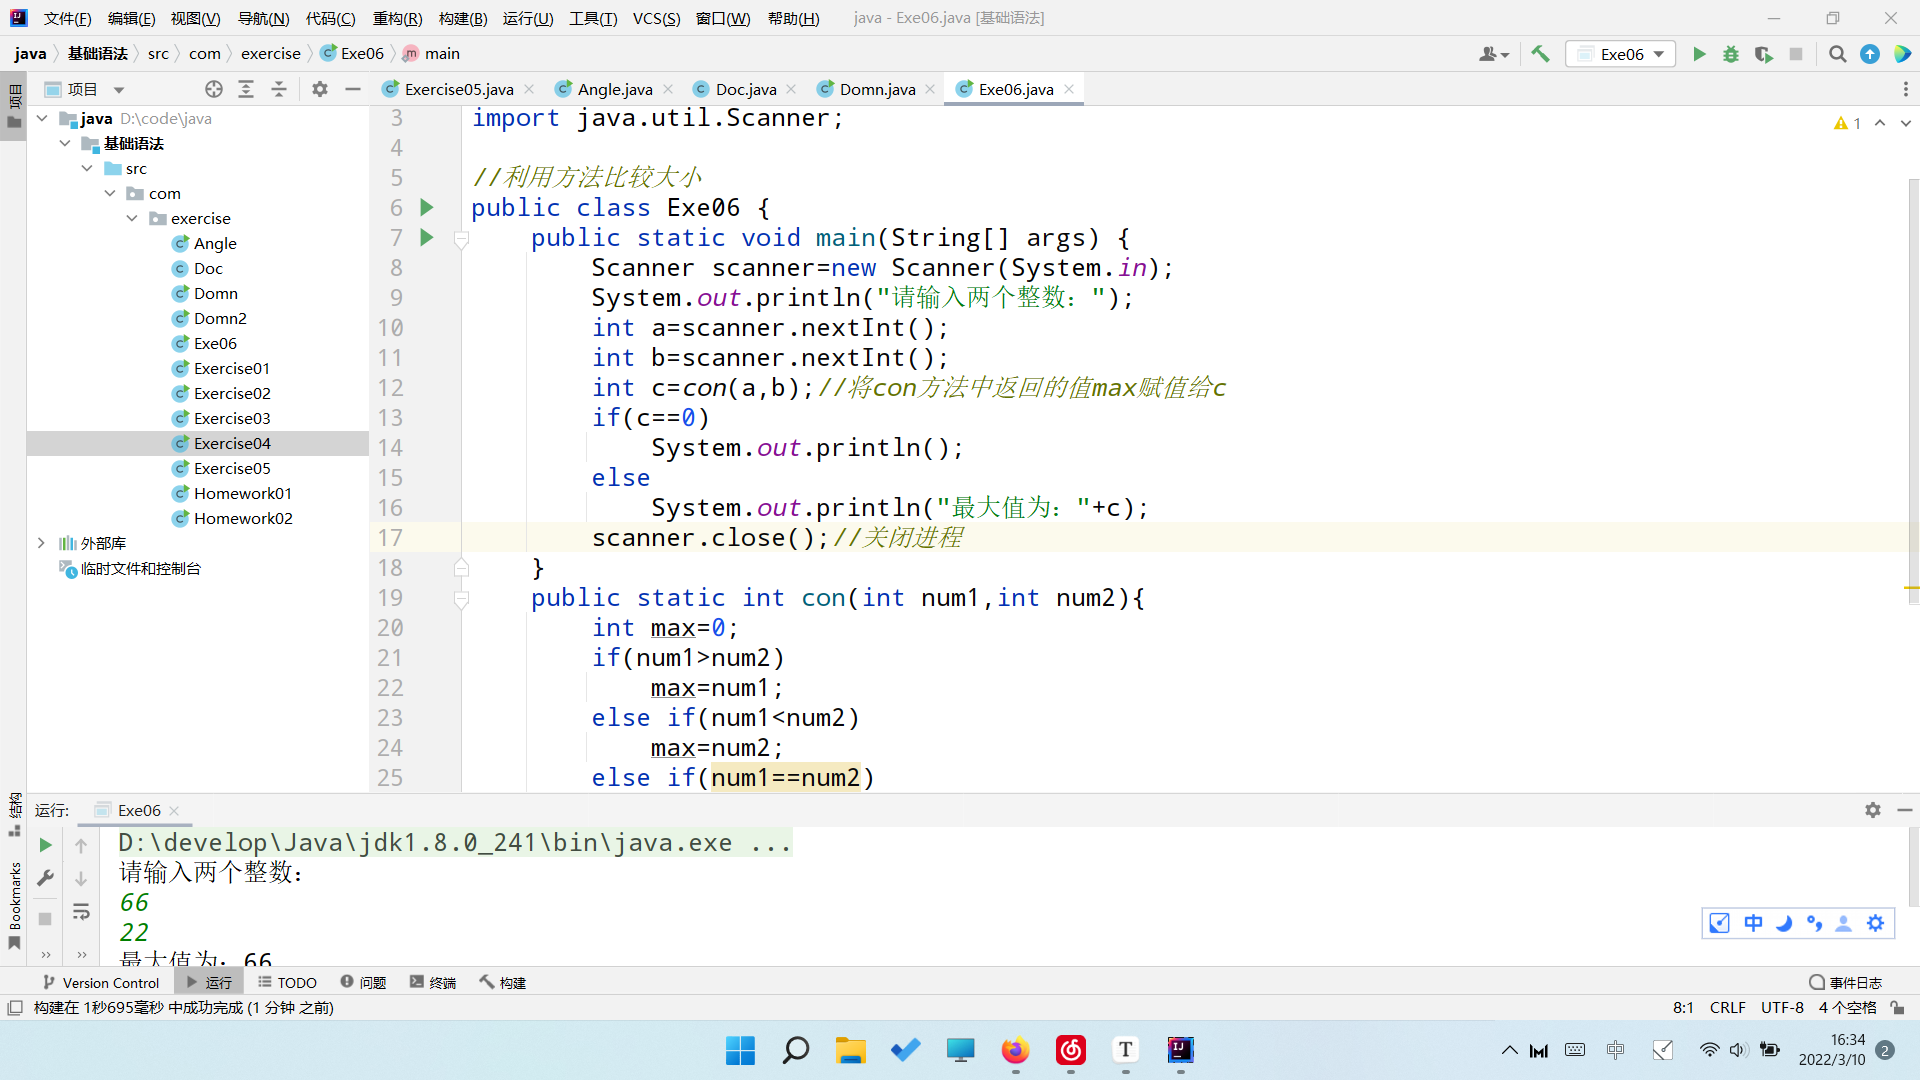Click the Build project hammer icon
This screenshot has height=1080, width=1920.
pos(1540,54)
